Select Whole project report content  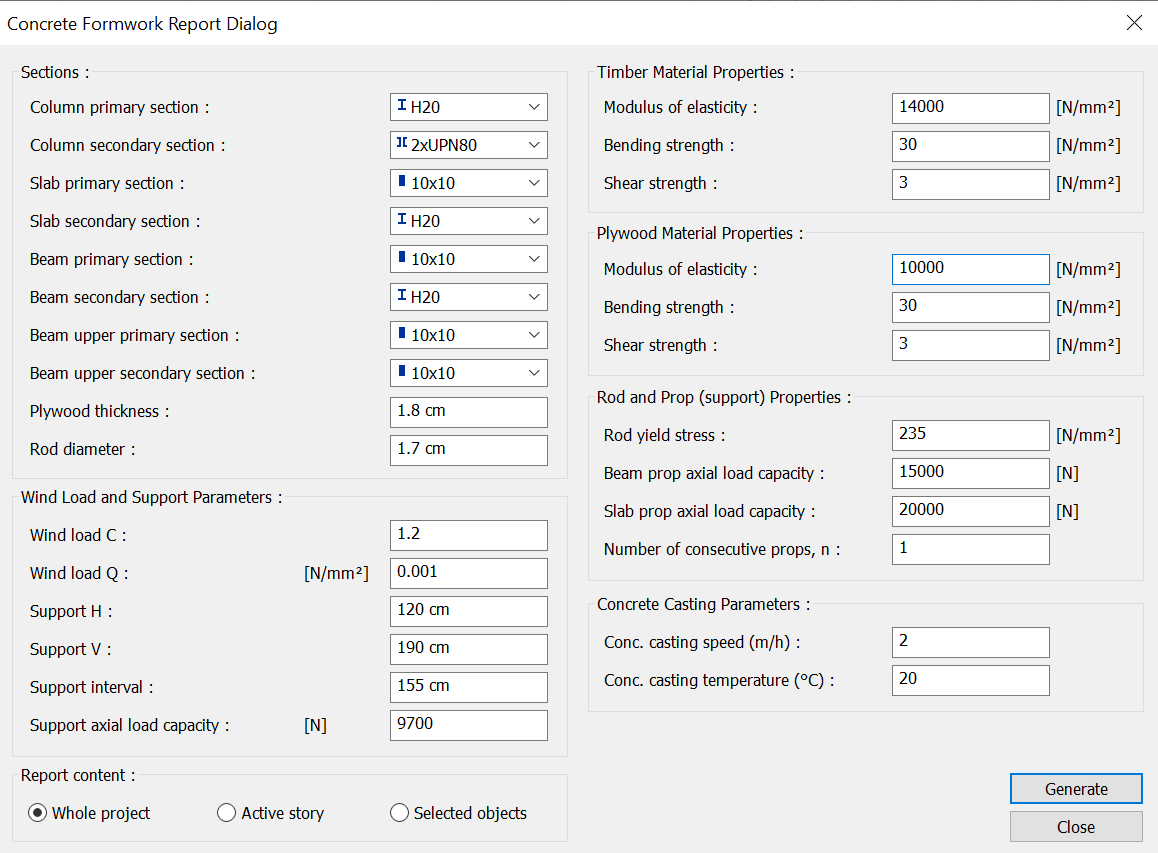[38, 813]
